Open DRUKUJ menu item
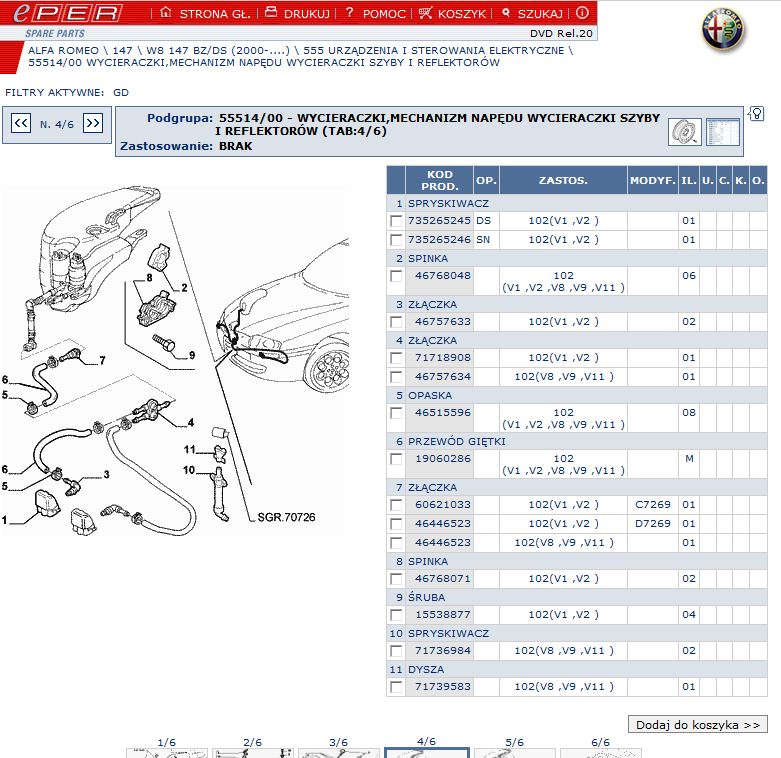Screen dimensions: 781x758 [307, 14]
